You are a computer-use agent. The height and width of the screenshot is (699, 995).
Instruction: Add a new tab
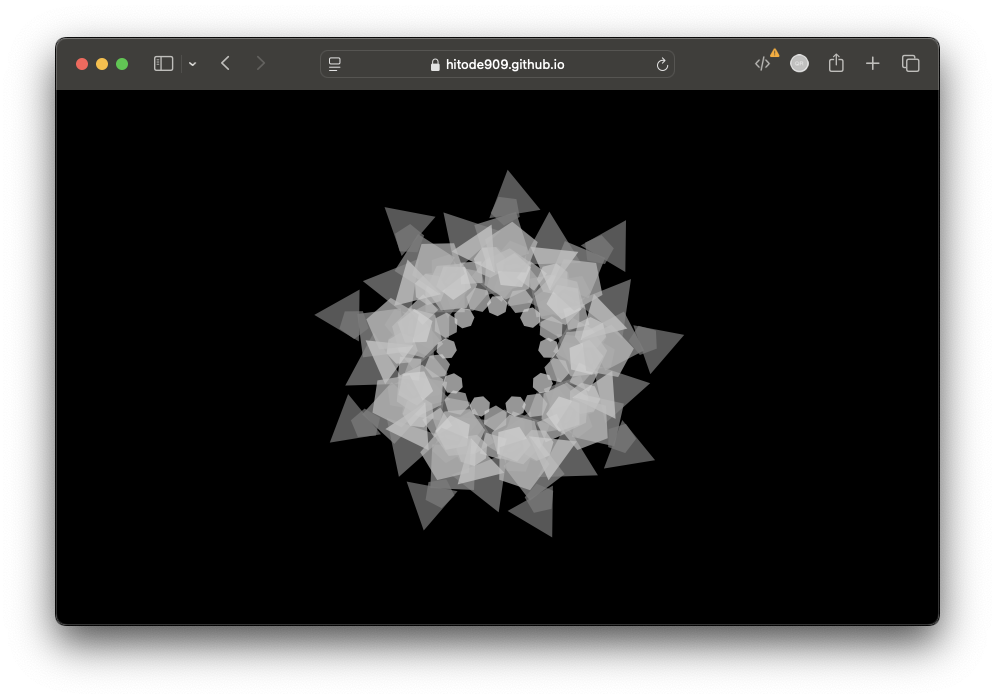tap(873, 63)
